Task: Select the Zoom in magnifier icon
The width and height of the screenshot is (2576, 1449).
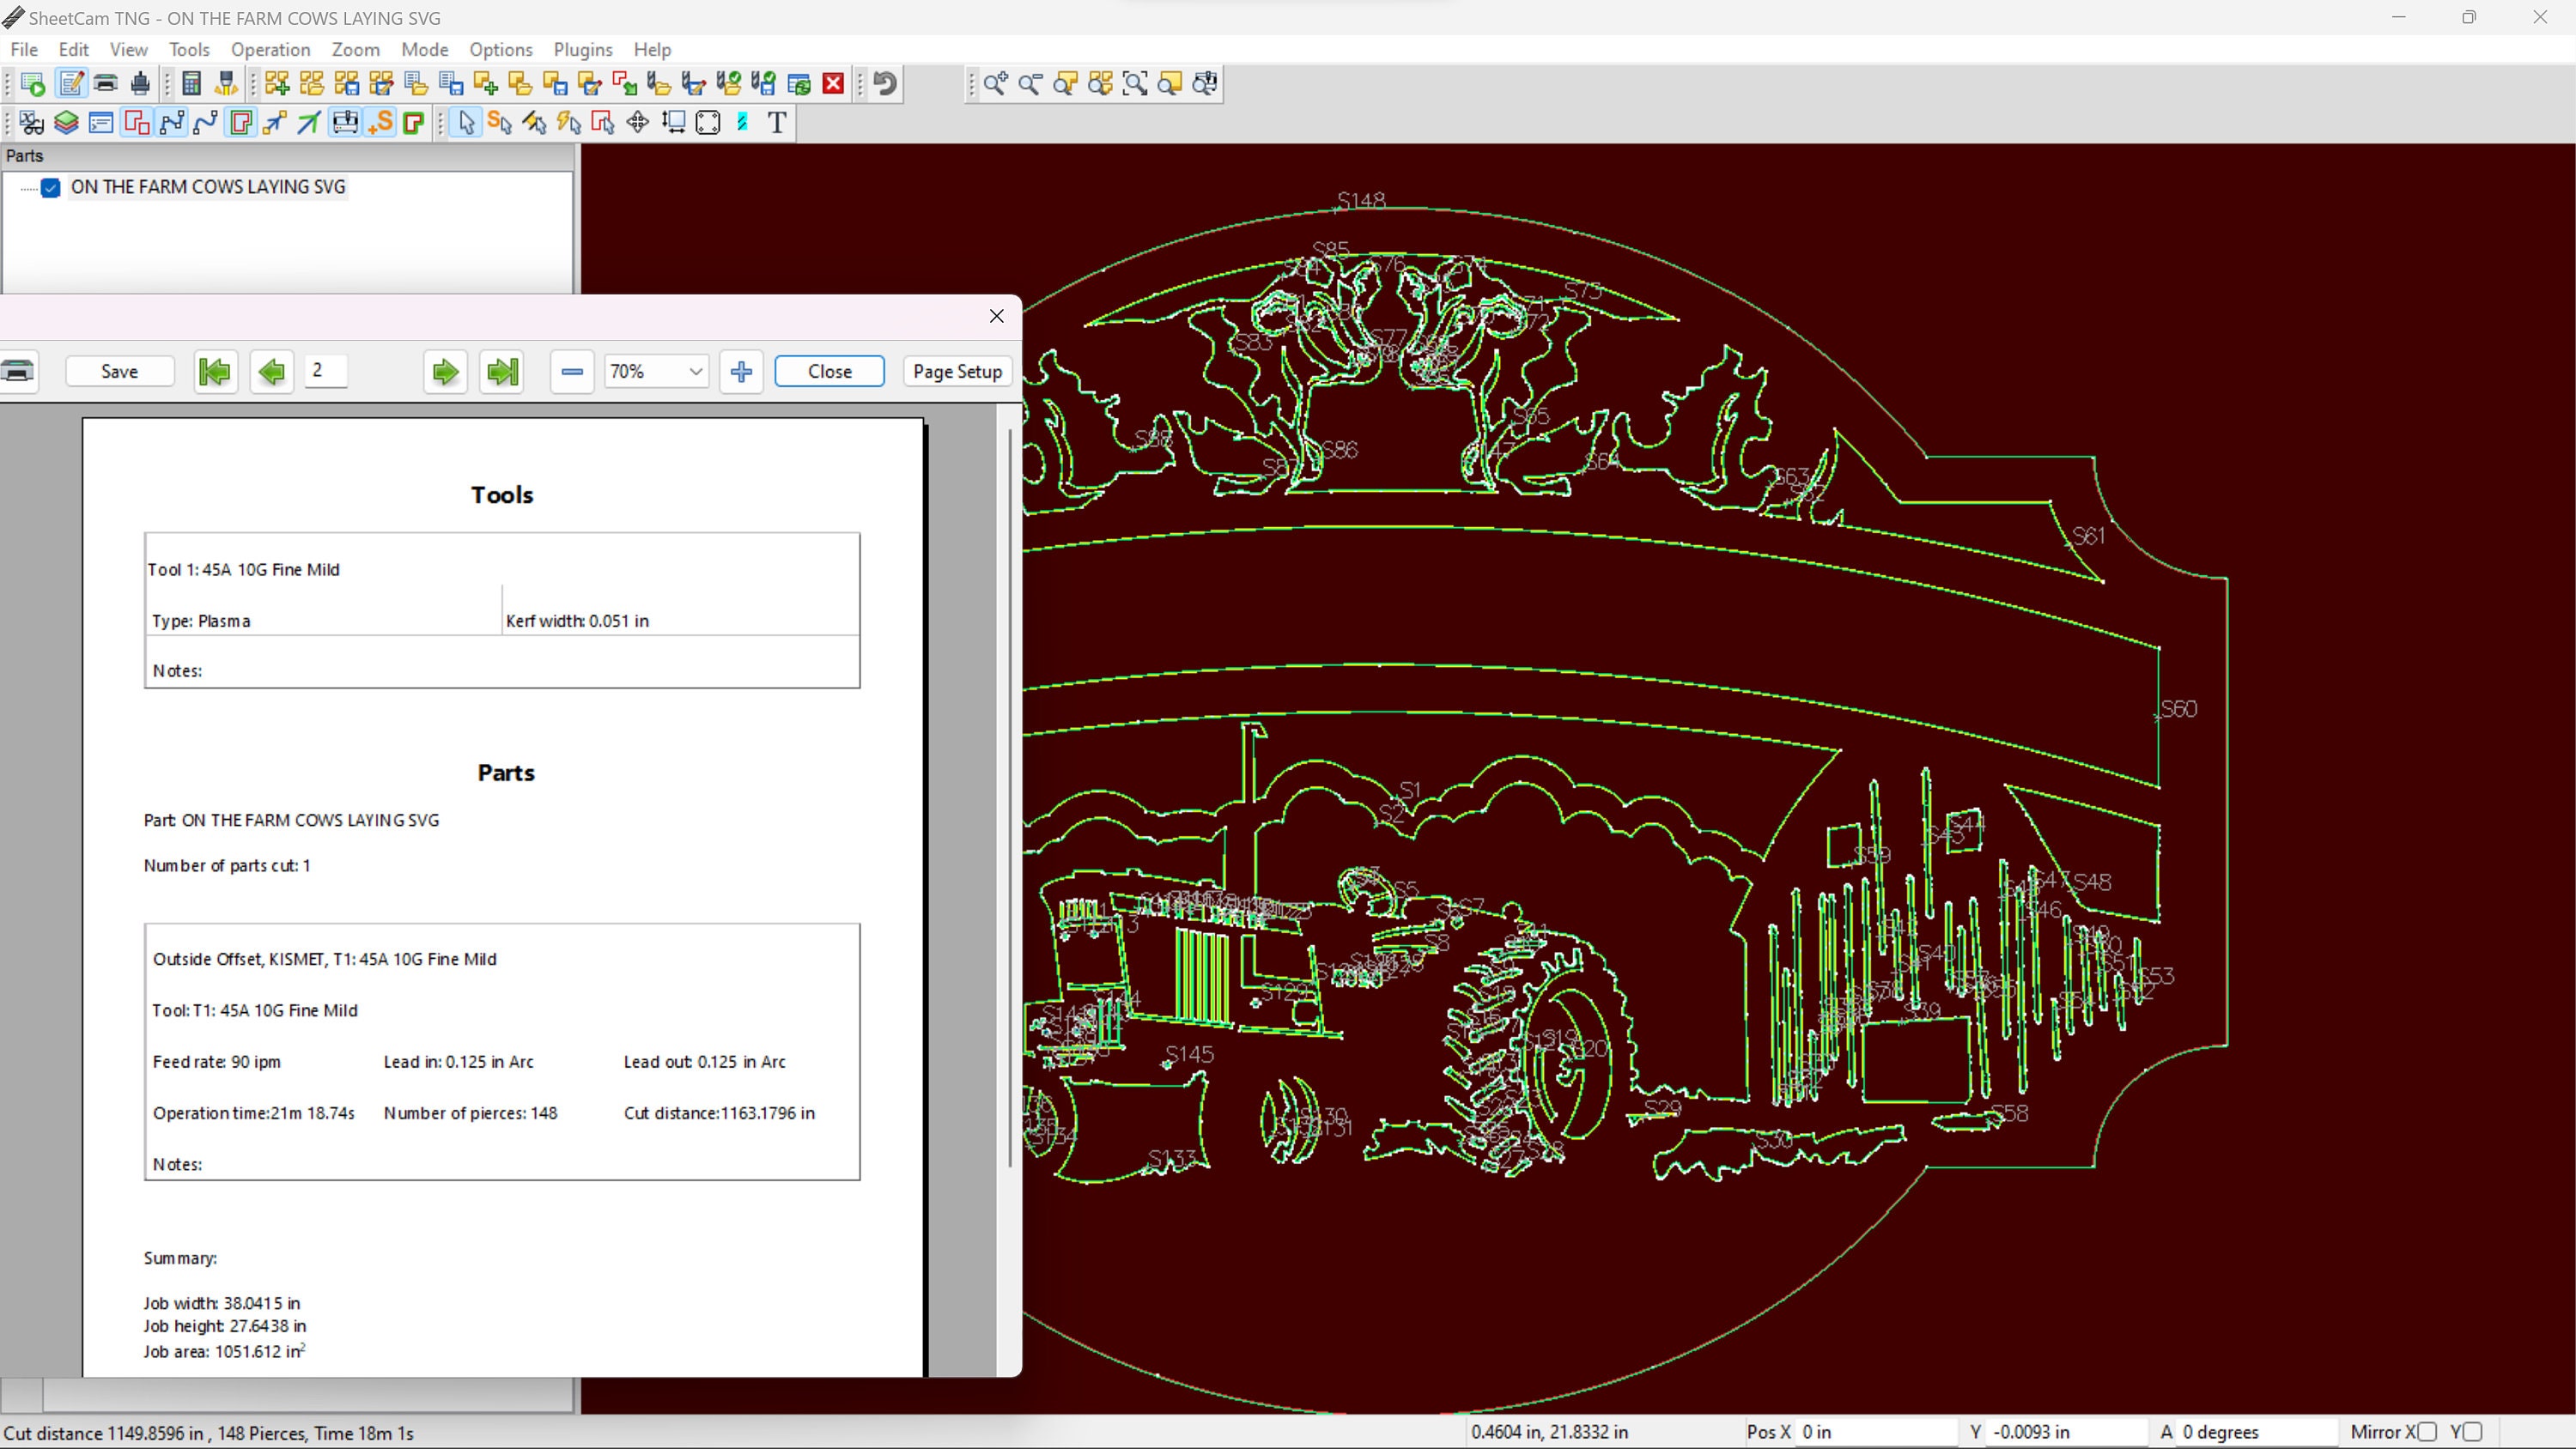Action: pos(995,84)
